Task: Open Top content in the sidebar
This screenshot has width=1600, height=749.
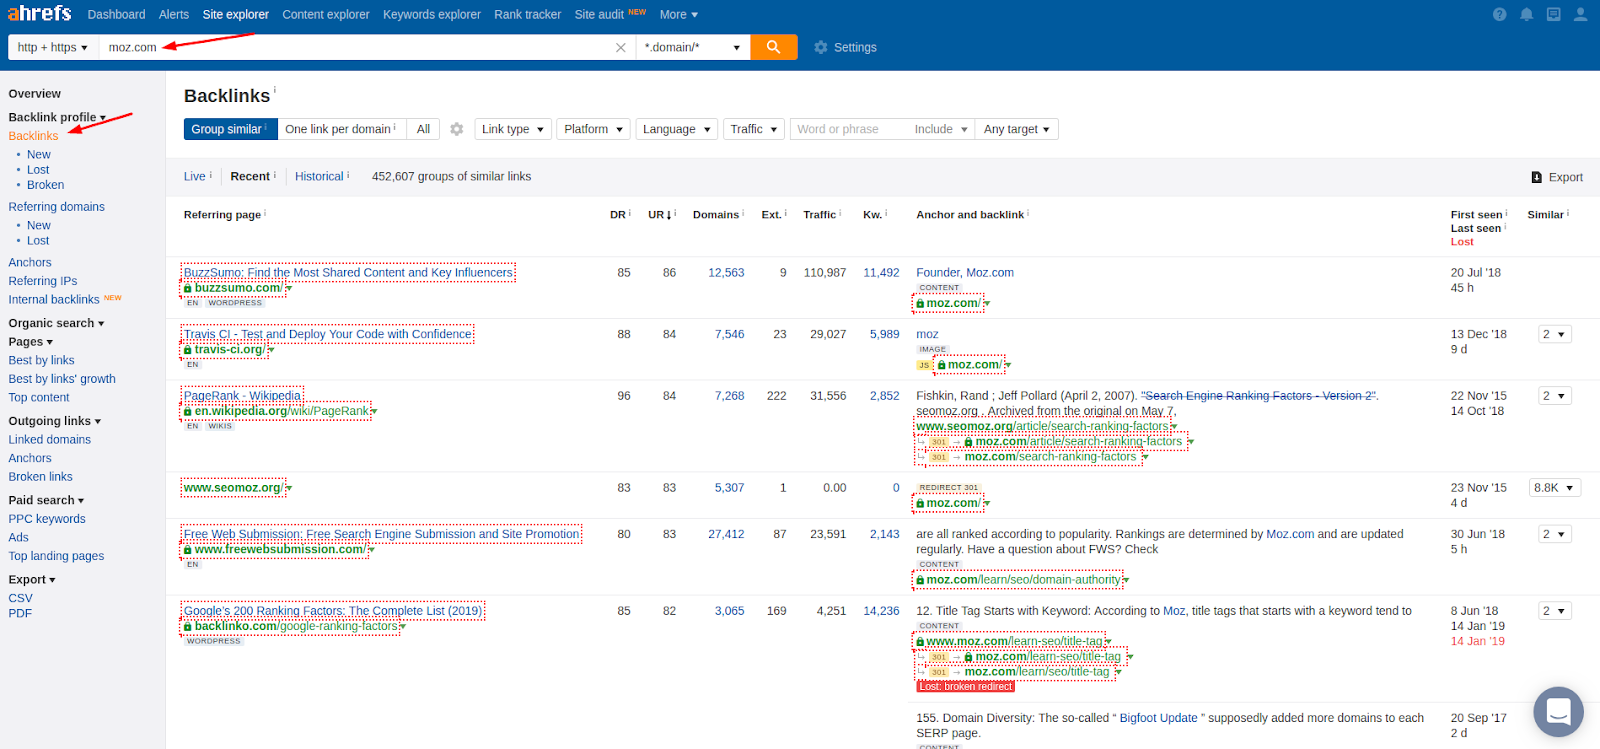Action: pos(39,397)
